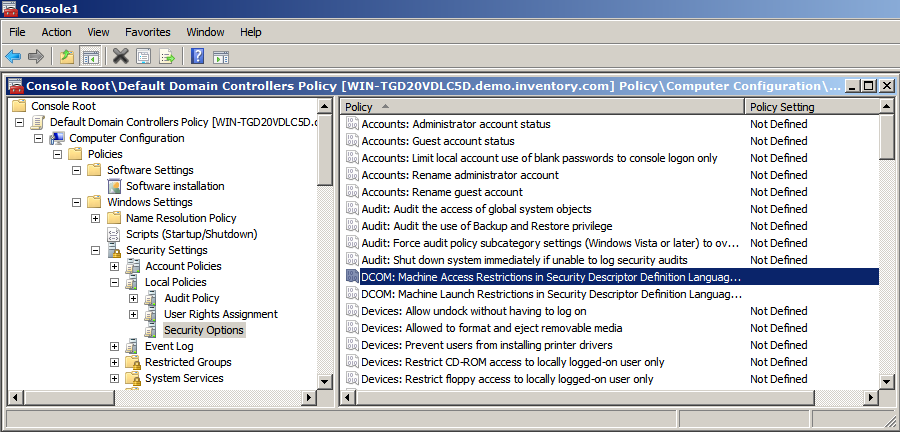Toggle the Show/Hide Console Tree icon

(90, 56)
